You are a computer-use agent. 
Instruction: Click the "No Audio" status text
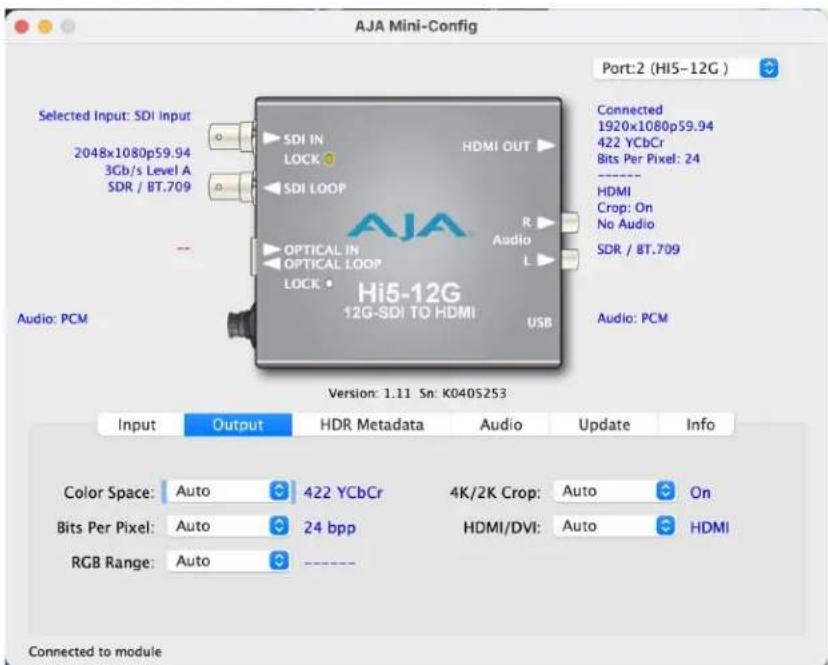tap(626, 224)
